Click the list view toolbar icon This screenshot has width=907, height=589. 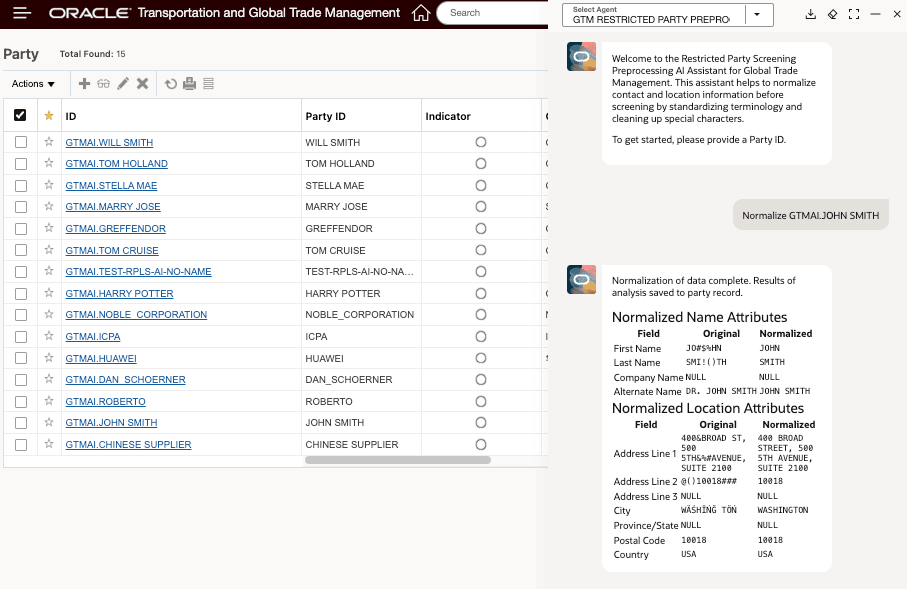tap(209, 84)
